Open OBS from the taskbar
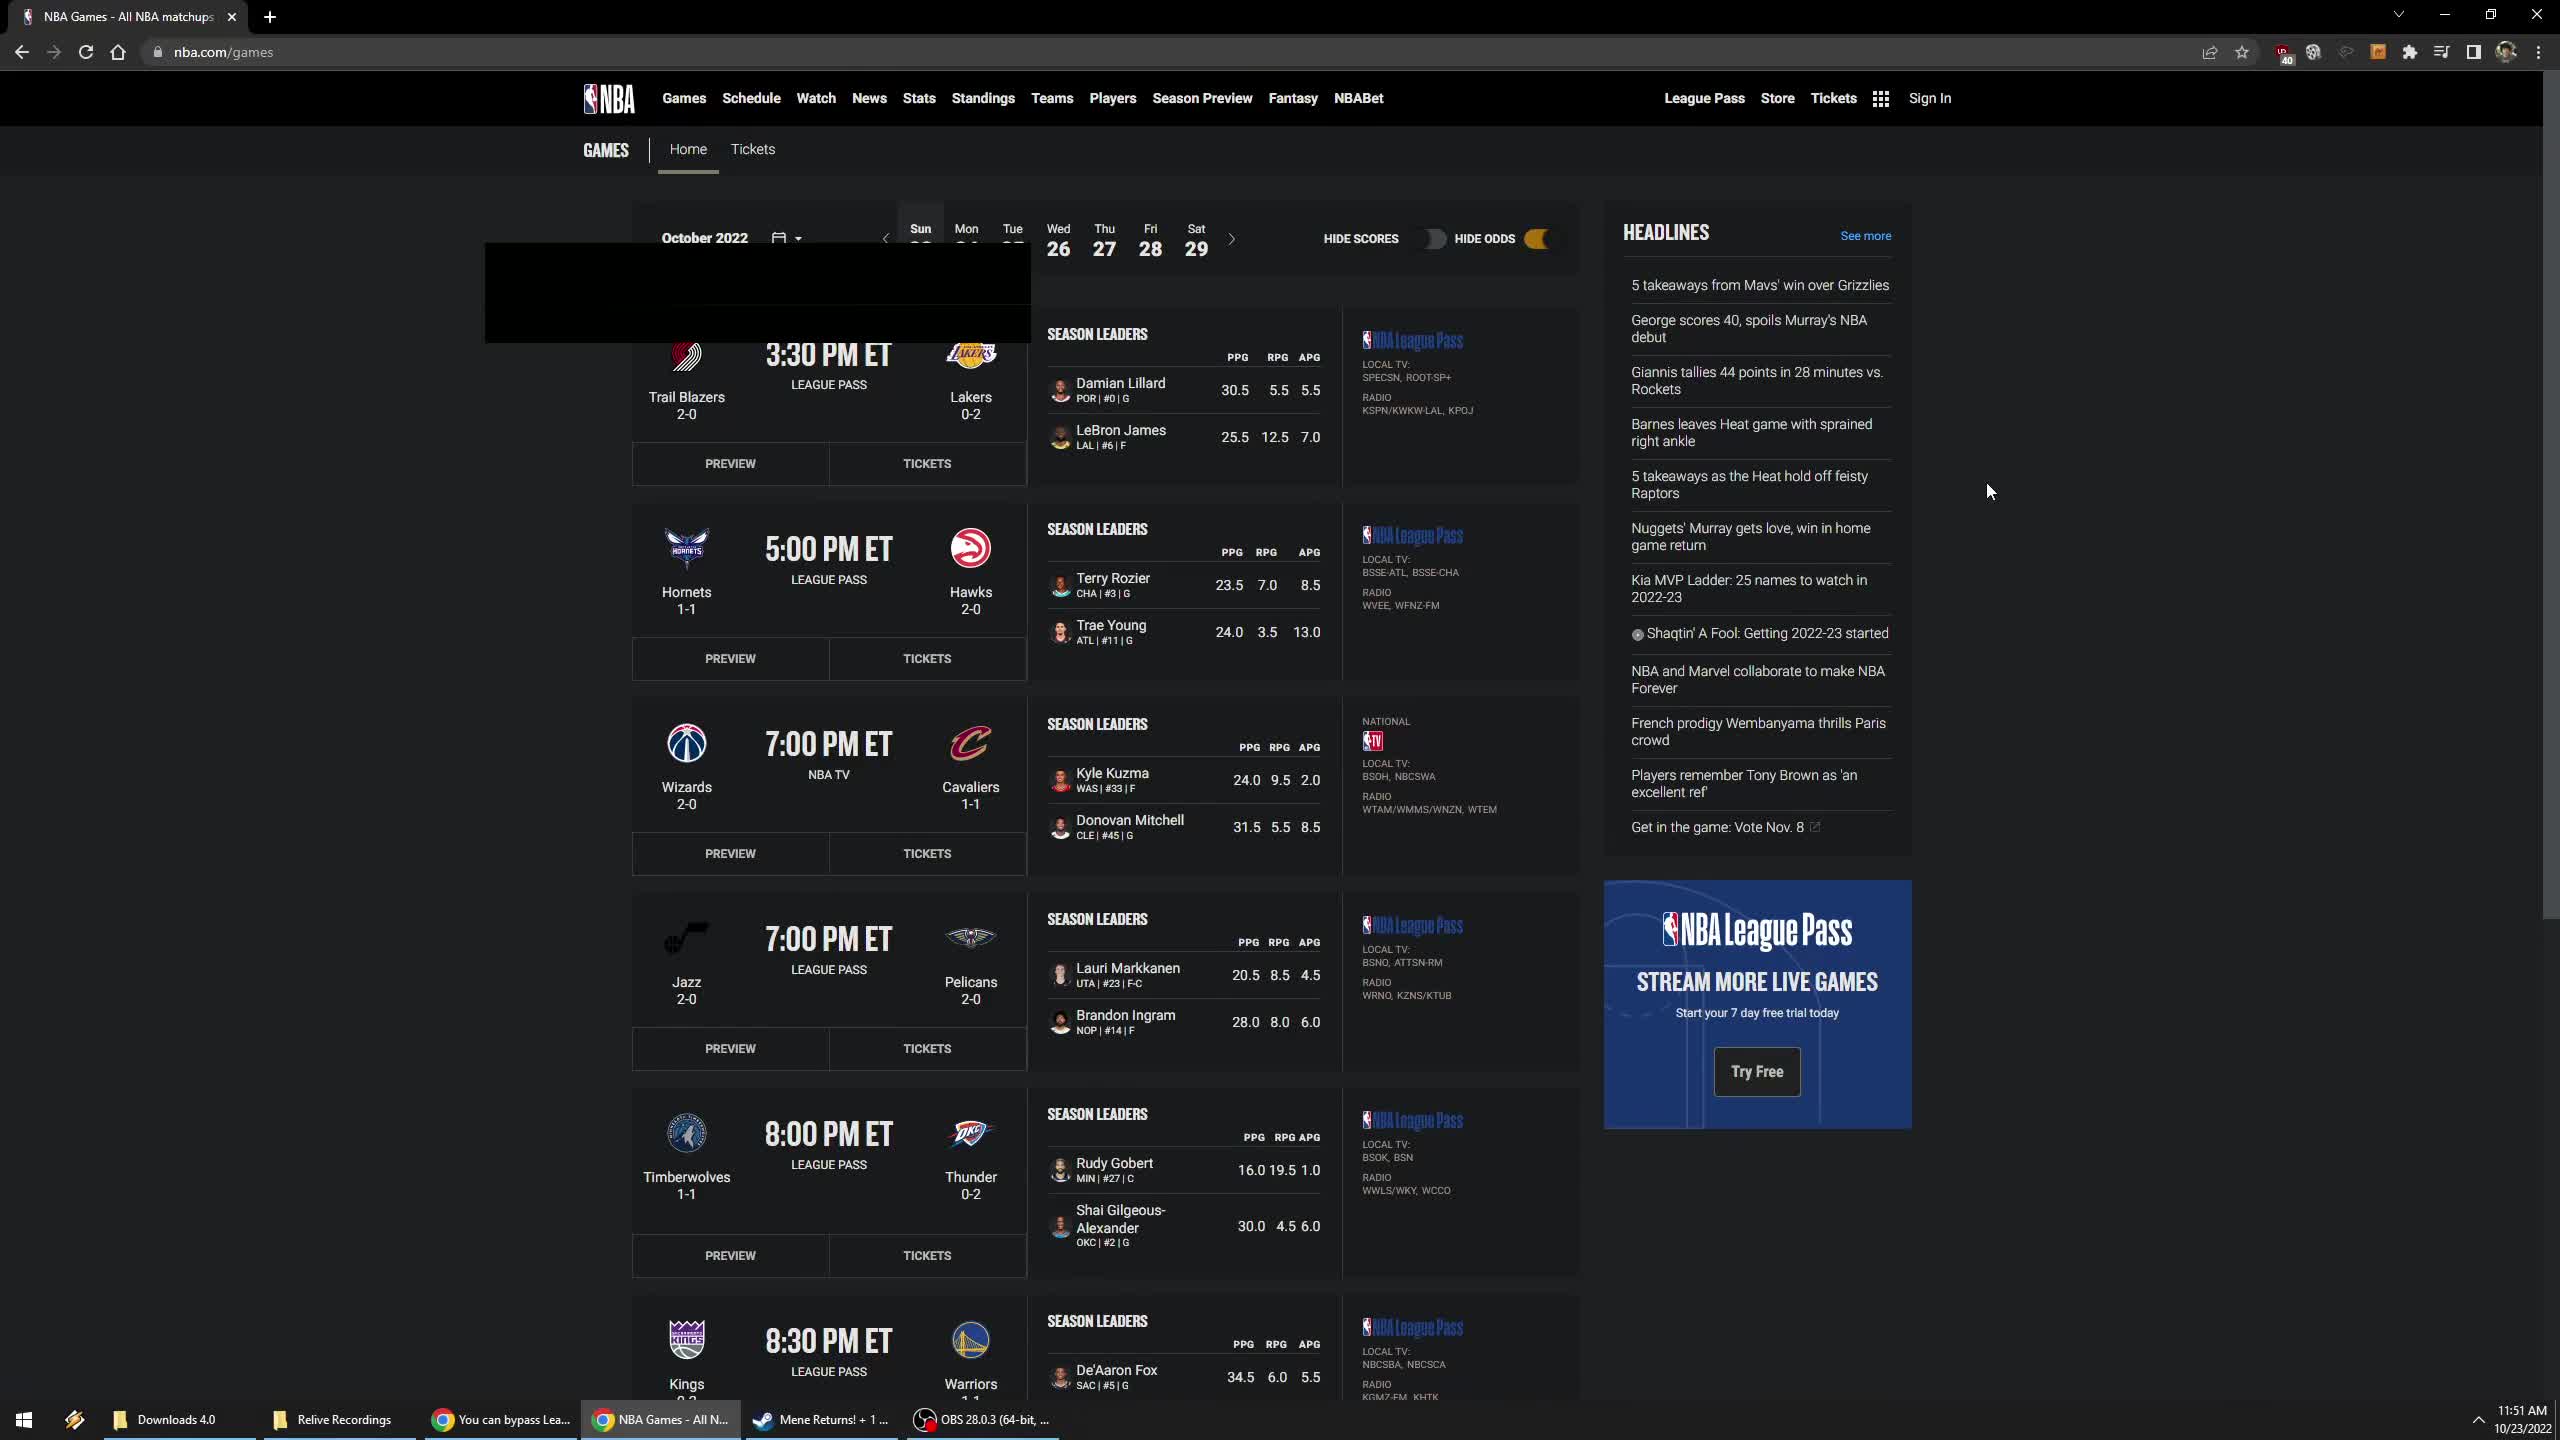Image resolution: width=2560 pixels, height=1440 pixels. [983, 1419]
